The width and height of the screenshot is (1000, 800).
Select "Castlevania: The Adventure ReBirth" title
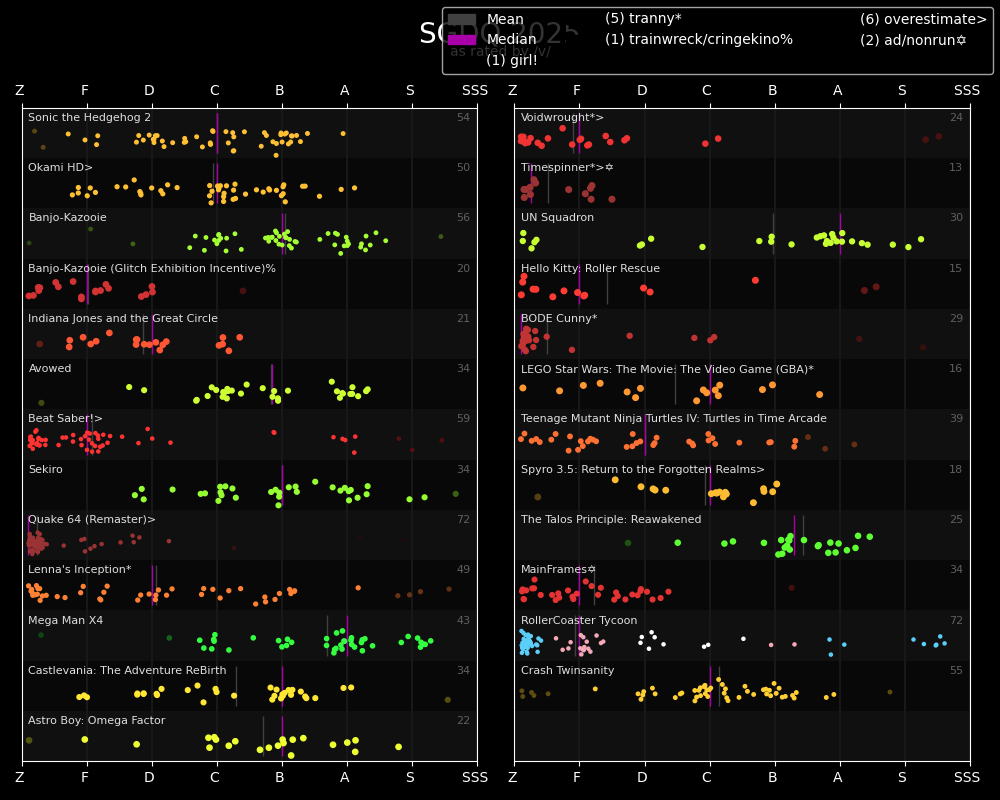click(127, 670)
